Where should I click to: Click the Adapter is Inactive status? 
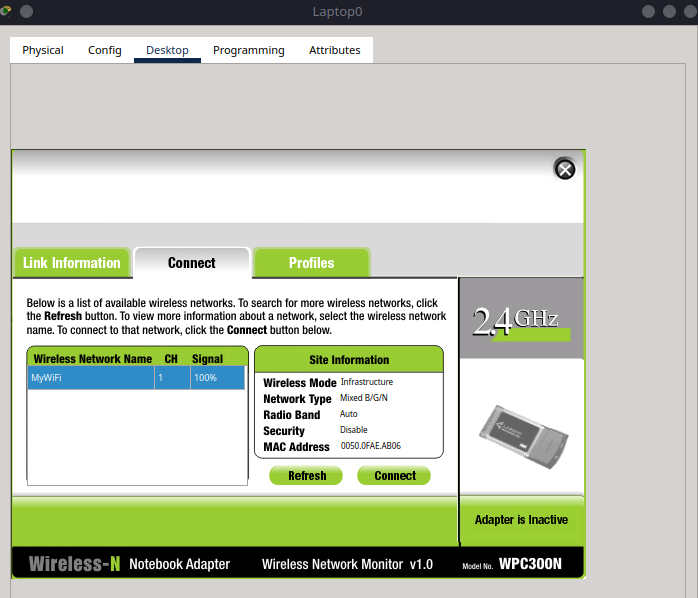tap(521, 520)
